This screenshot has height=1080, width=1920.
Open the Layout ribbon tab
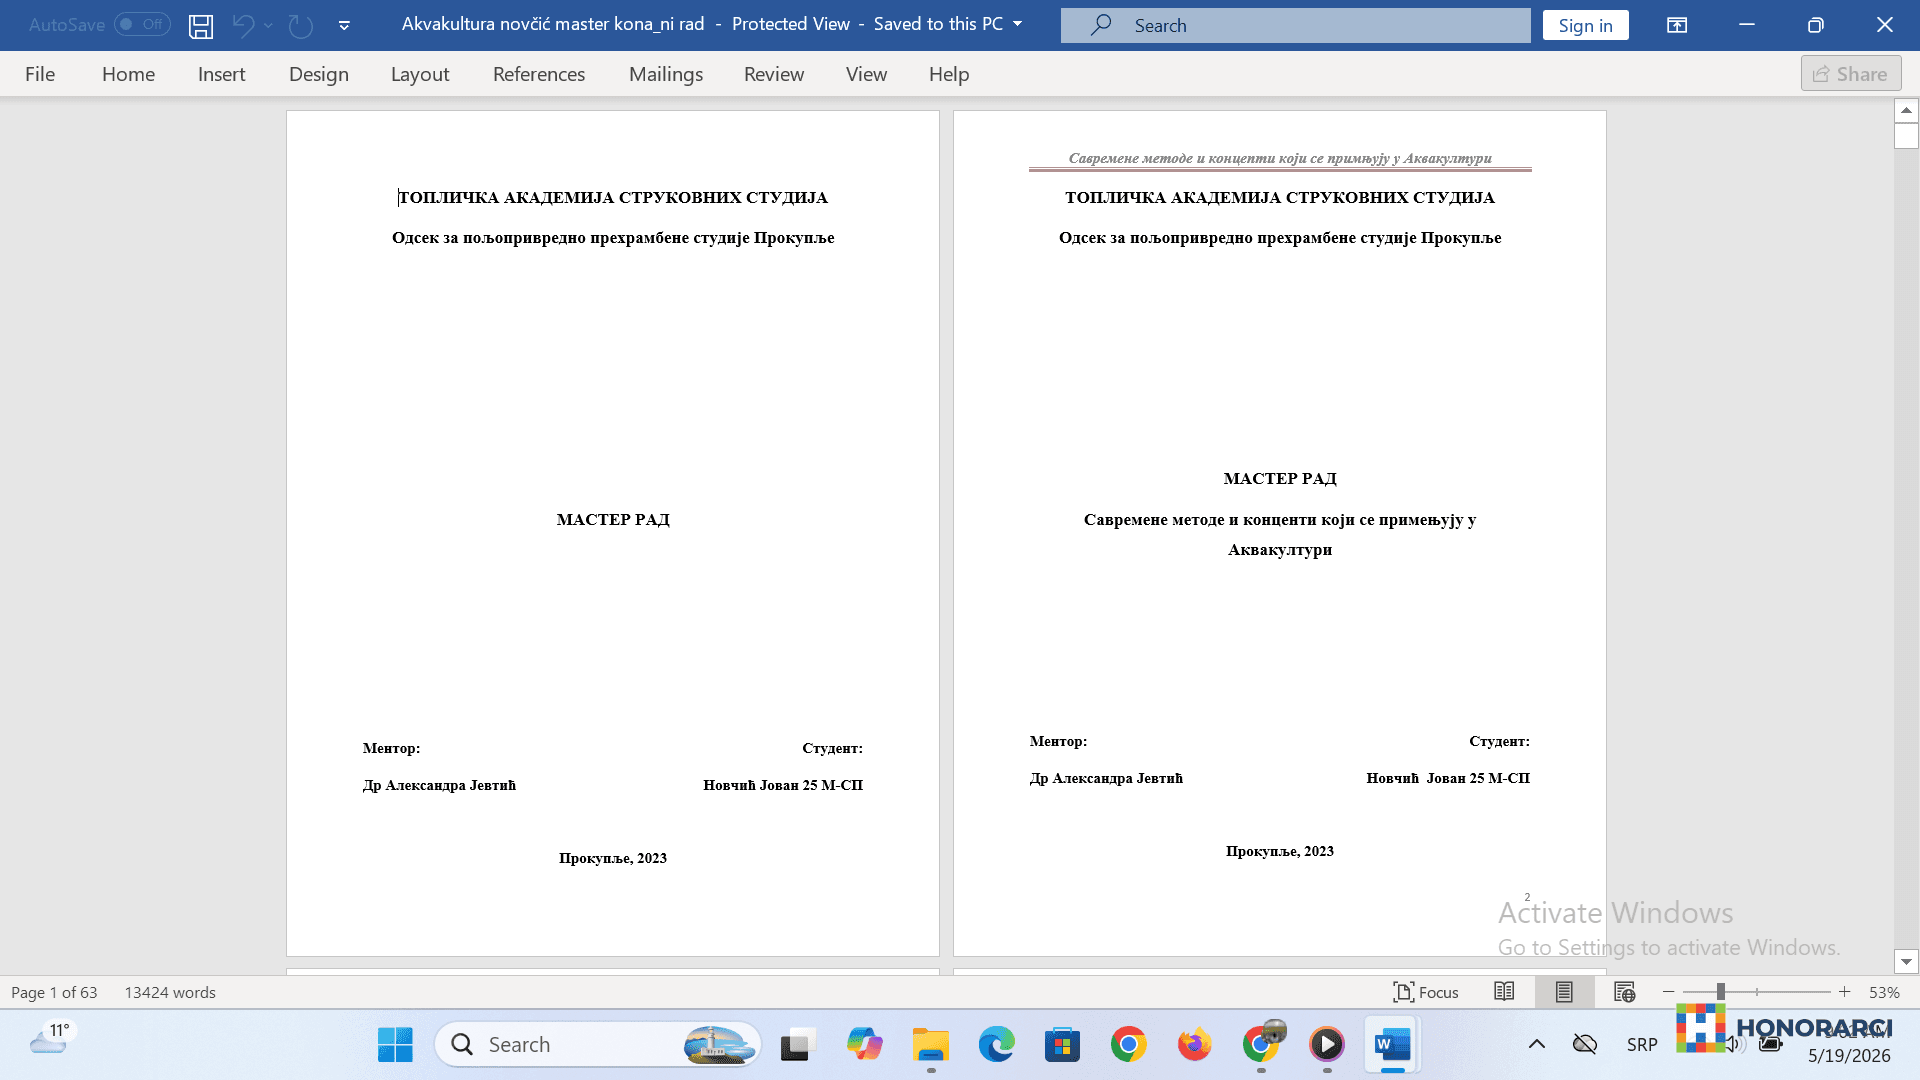(420, 74)
